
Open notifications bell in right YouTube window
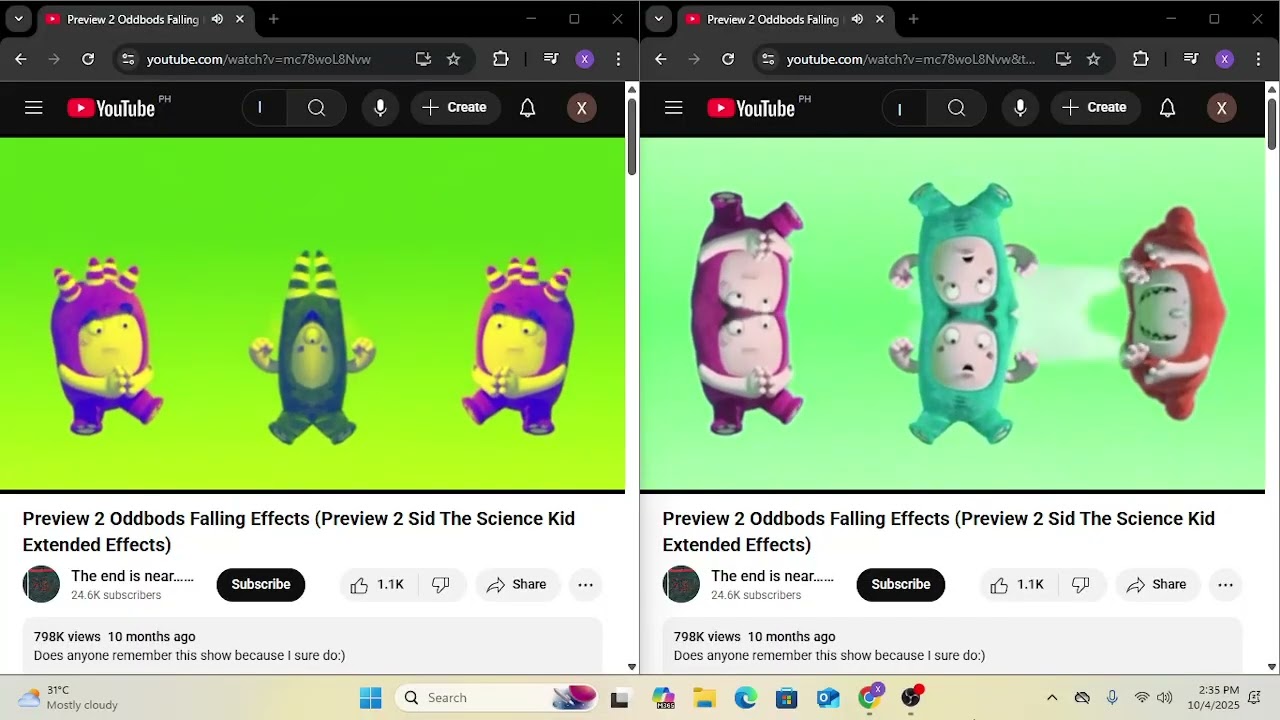click(x=1167, y=108)
